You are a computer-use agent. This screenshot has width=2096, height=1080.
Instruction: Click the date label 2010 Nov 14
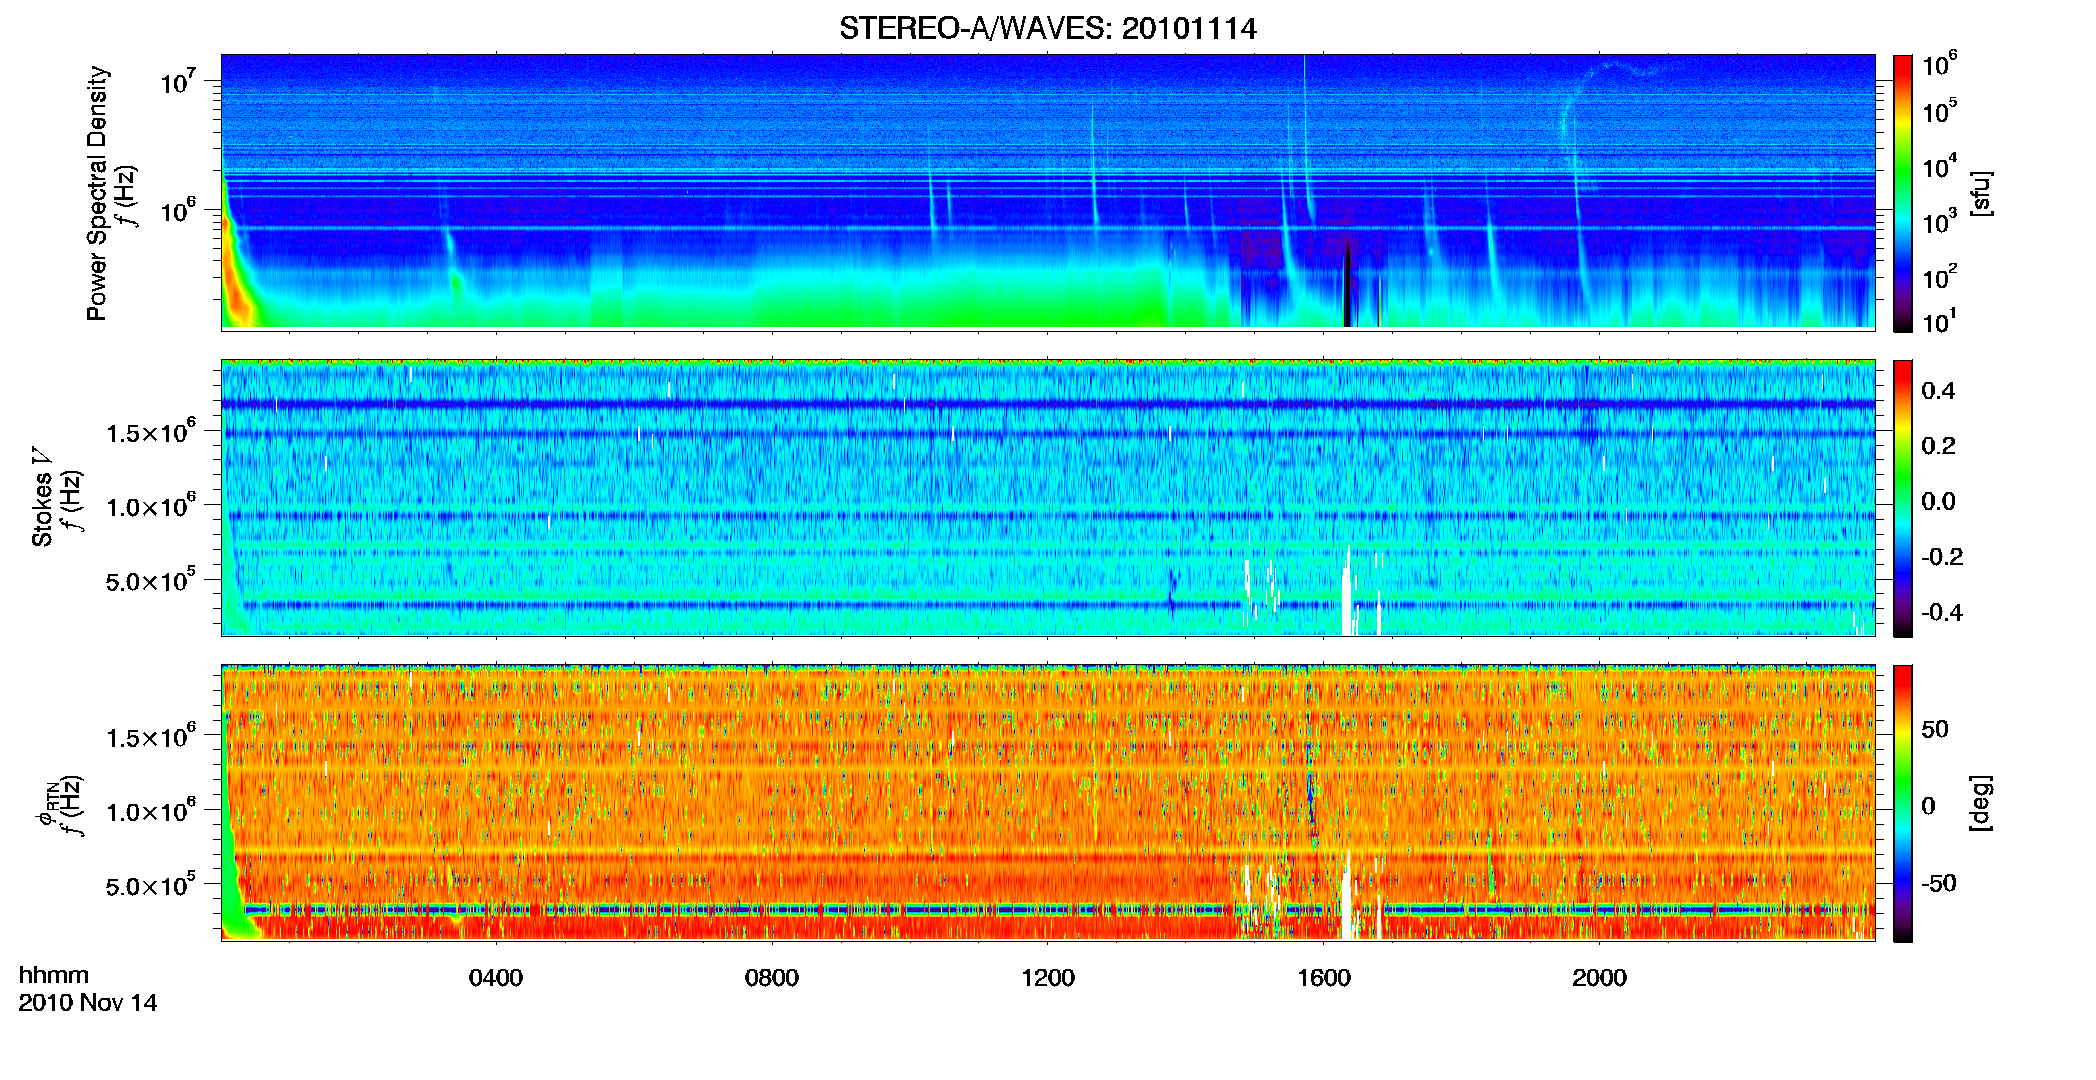point(88,1003)
